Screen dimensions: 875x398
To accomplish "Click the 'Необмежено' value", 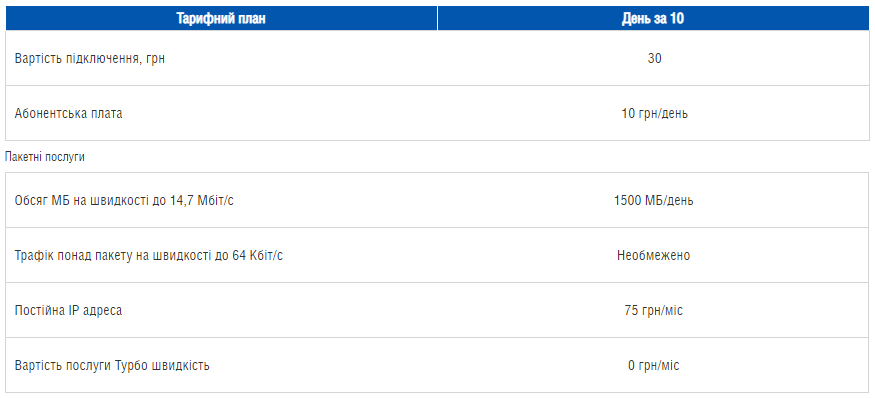I will [x=653, y=255].
